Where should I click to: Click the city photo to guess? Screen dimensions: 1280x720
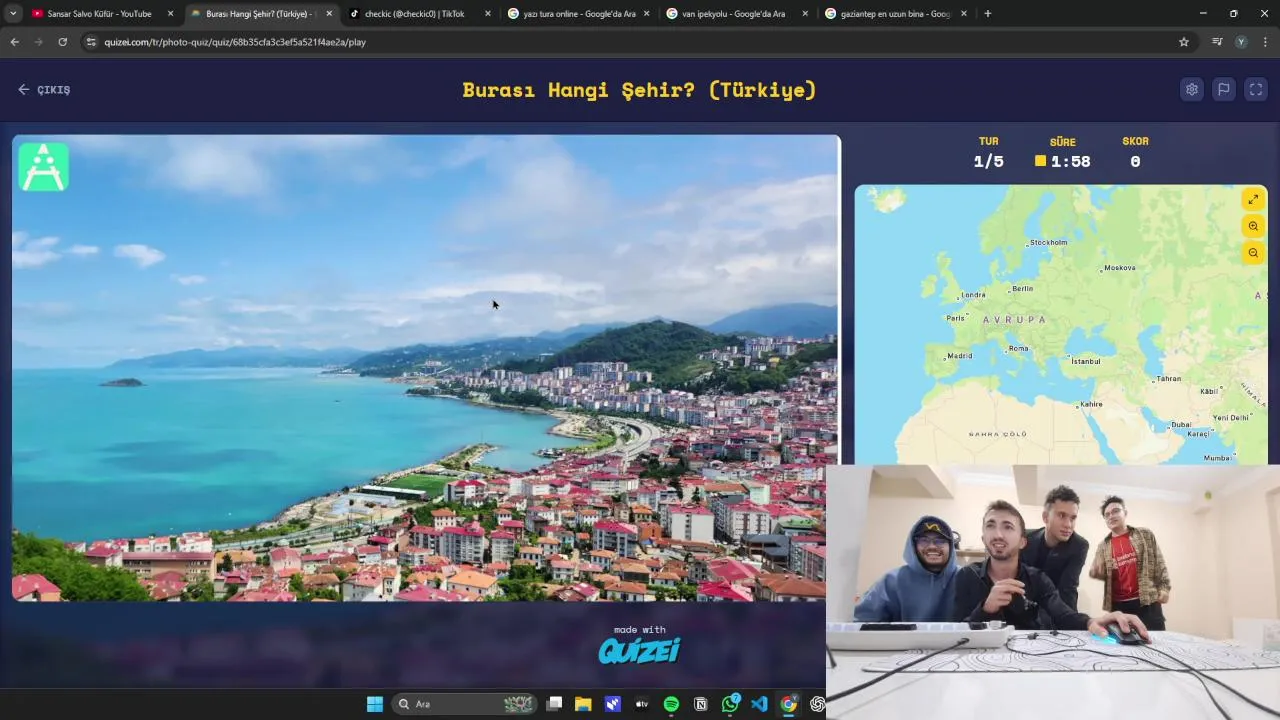coord(426,368)
